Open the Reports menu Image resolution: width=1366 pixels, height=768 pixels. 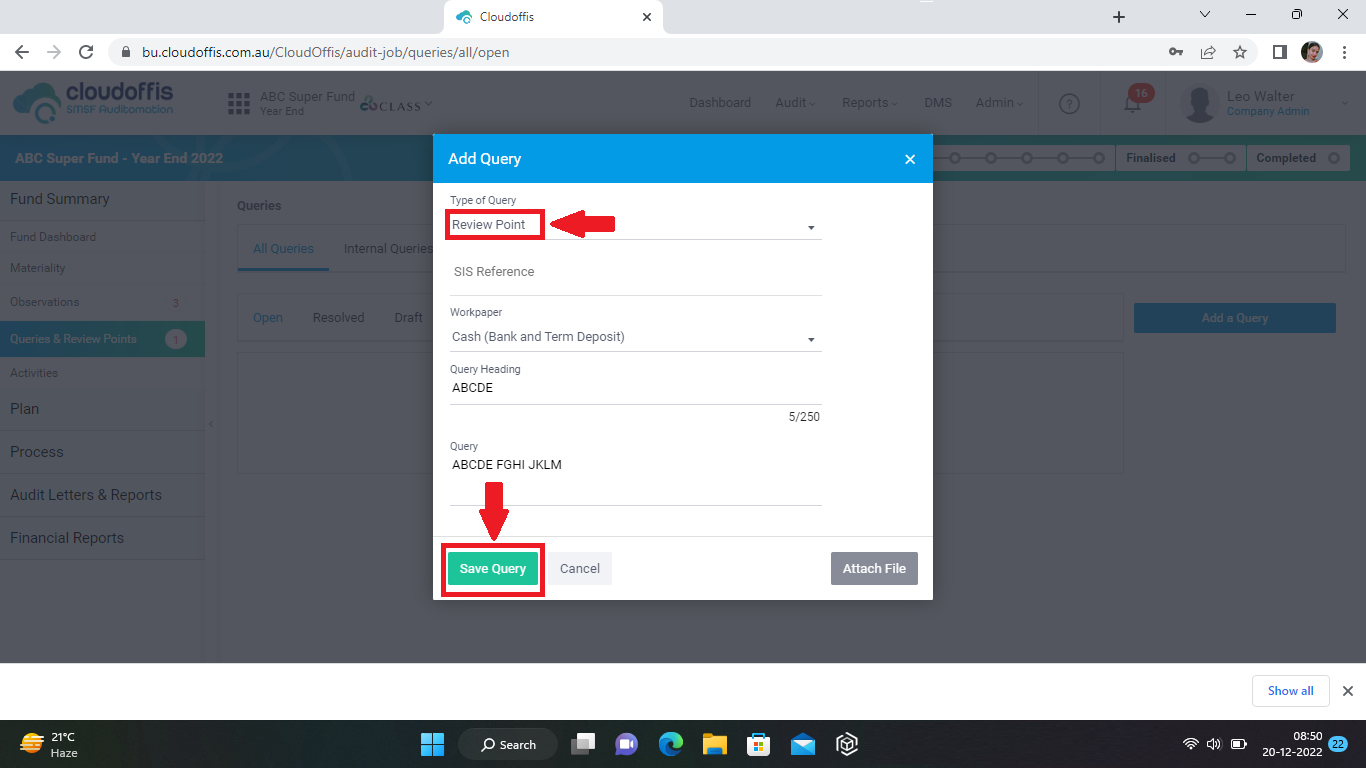pyautogui.click(x=868, y=103)
